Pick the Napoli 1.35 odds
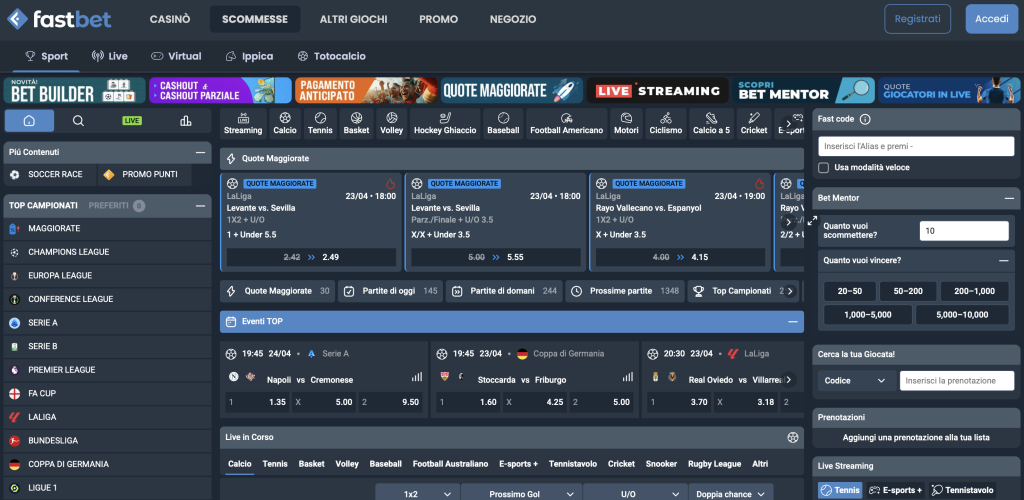 tap(257, 402)
